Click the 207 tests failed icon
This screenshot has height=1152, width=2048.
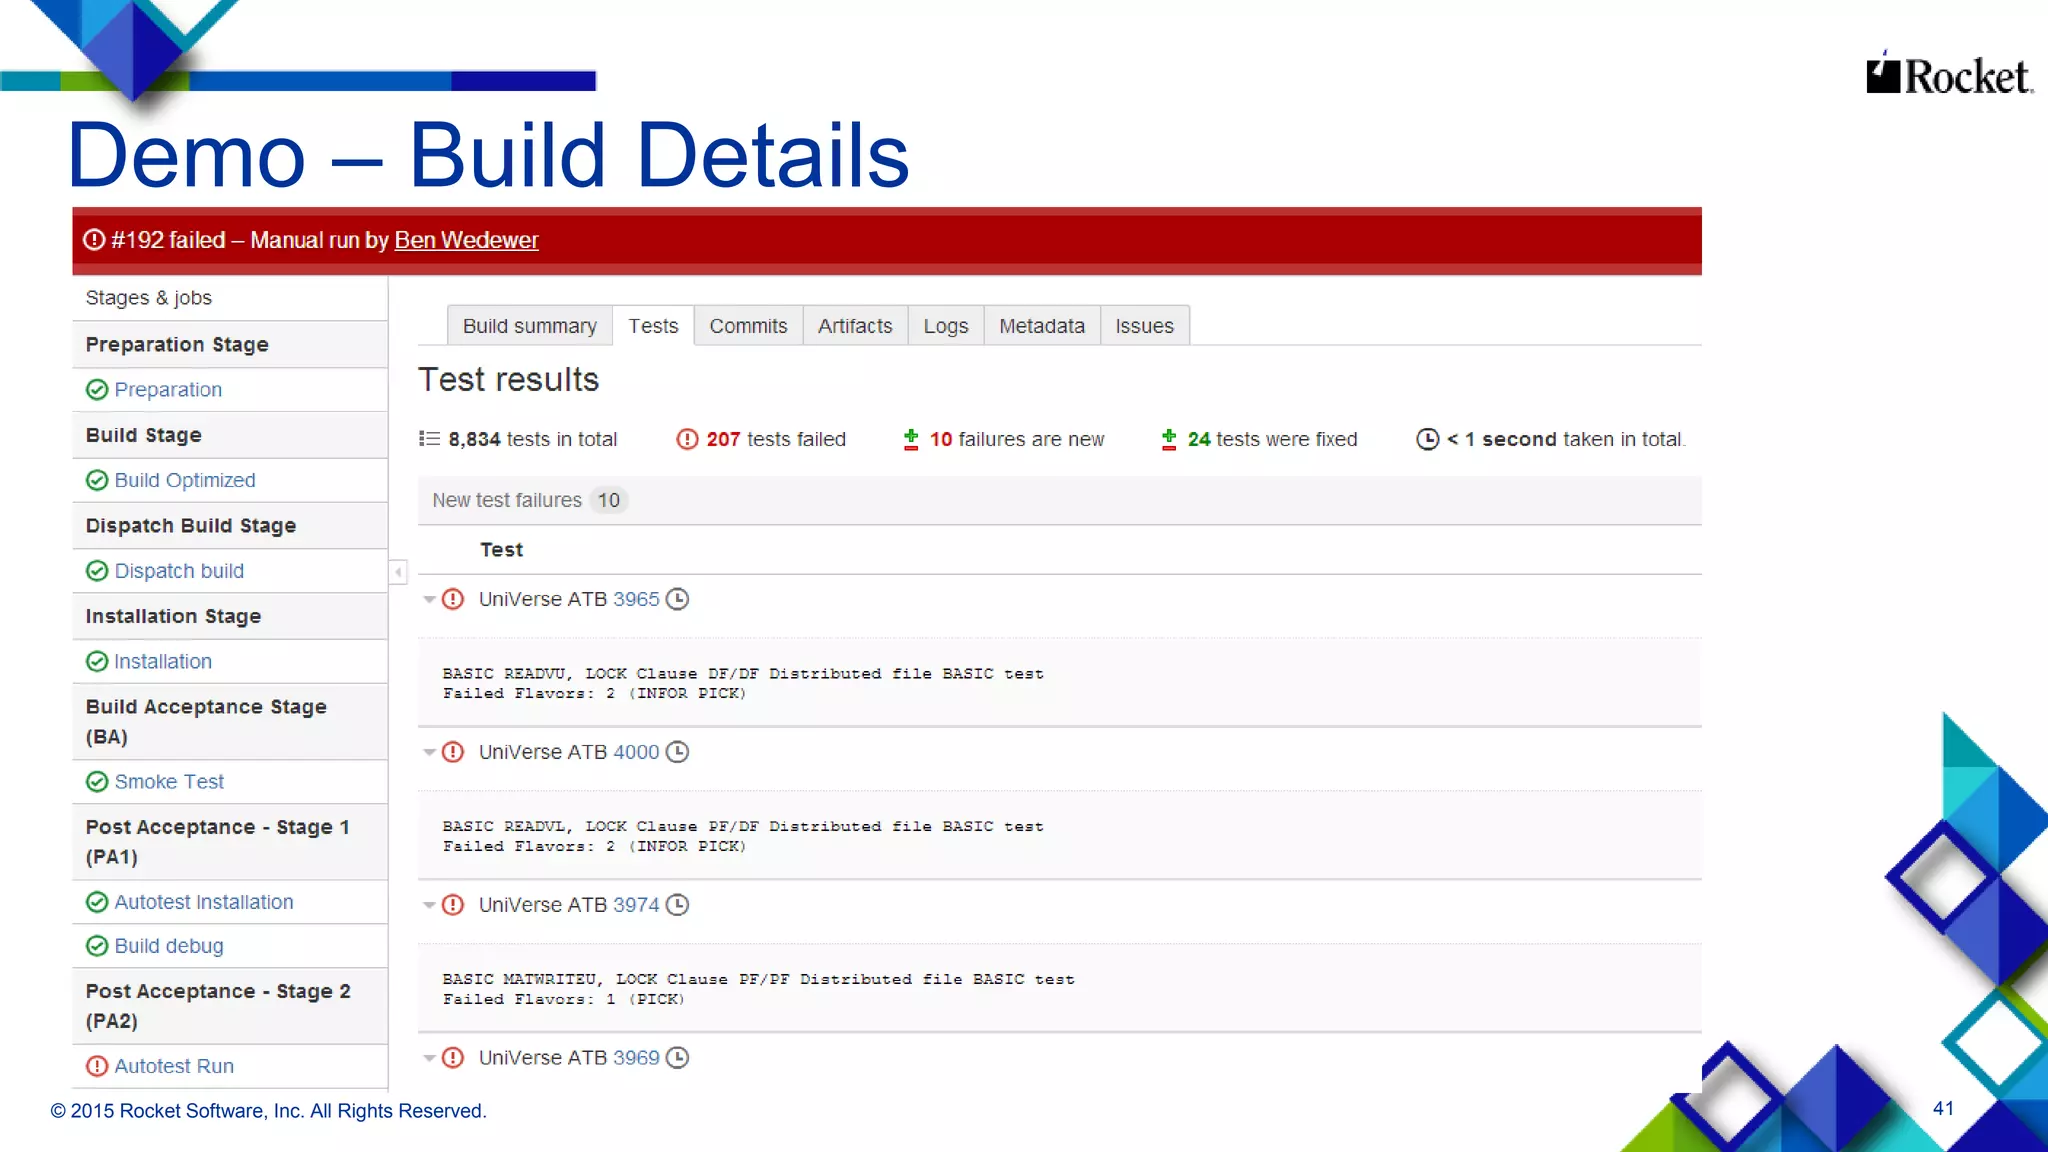pyautogui.click(x=687, y=439)
